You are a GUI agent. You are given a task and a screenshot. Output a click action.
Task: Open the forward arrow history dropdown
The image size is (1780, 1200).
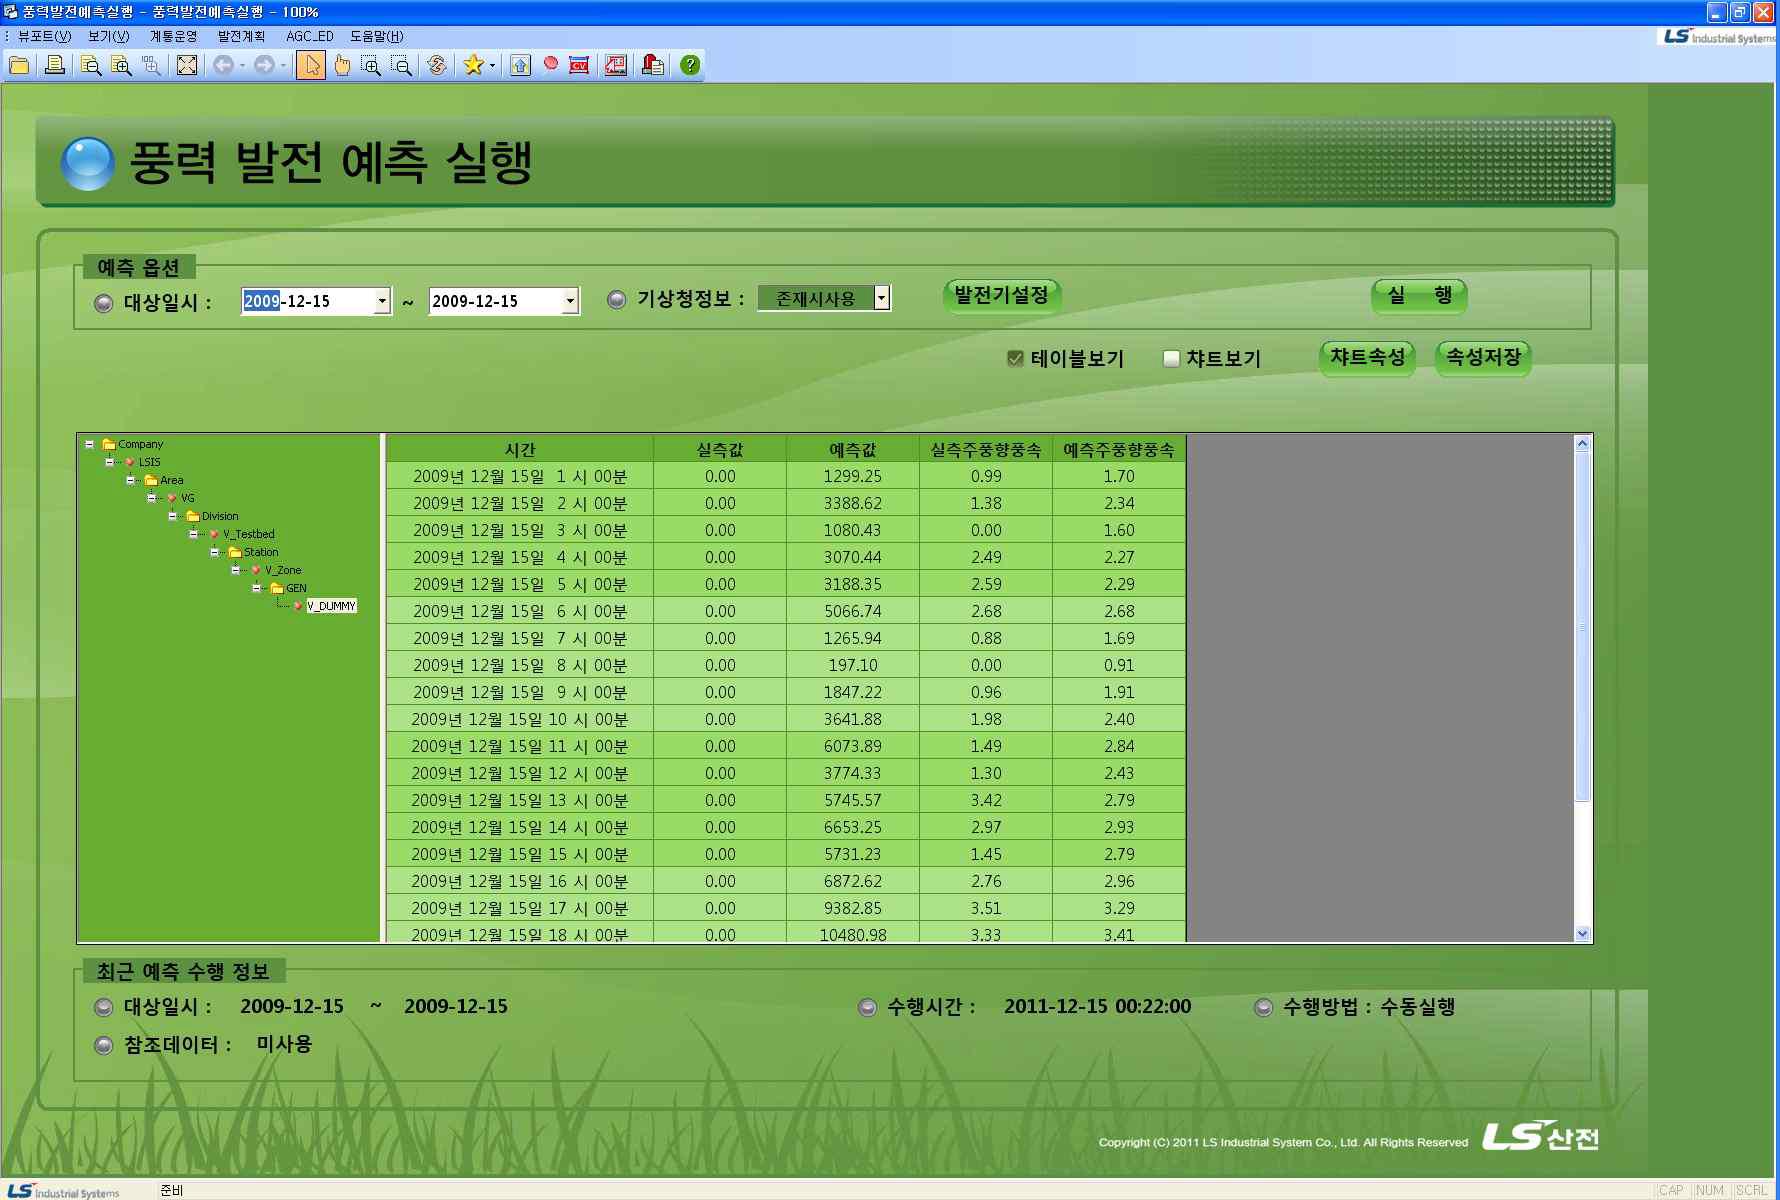click(283, 66)
